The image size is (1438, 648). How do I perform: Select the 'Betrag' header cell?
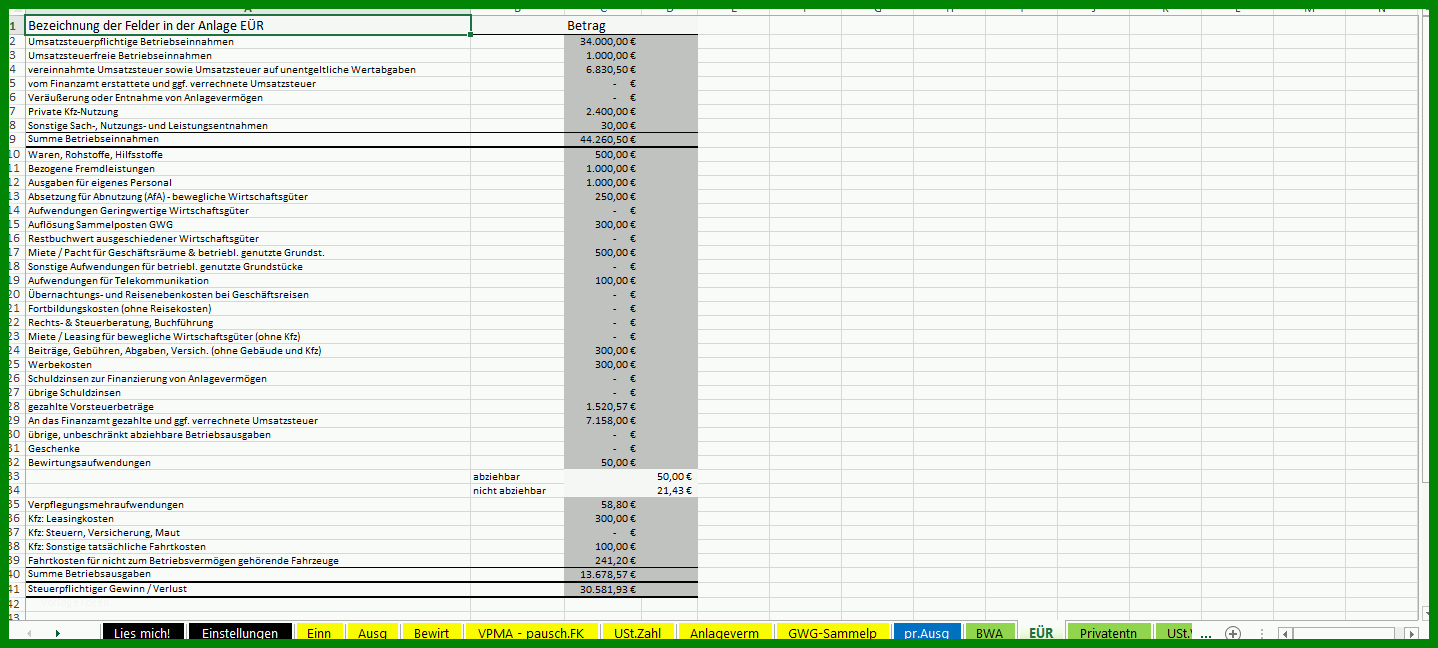[x=585, y=25]
